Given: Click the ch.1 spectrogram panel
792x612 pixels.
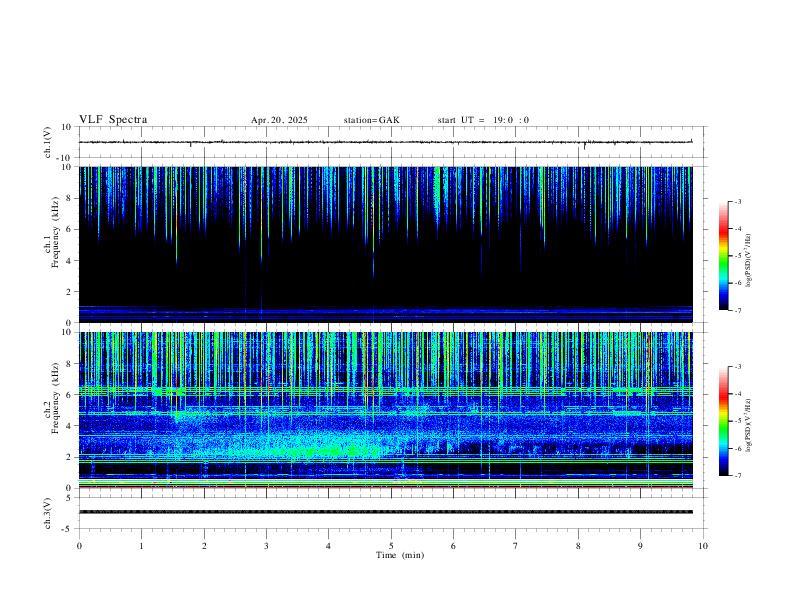Looking at the screenshot, I should (x=386, y=244).
